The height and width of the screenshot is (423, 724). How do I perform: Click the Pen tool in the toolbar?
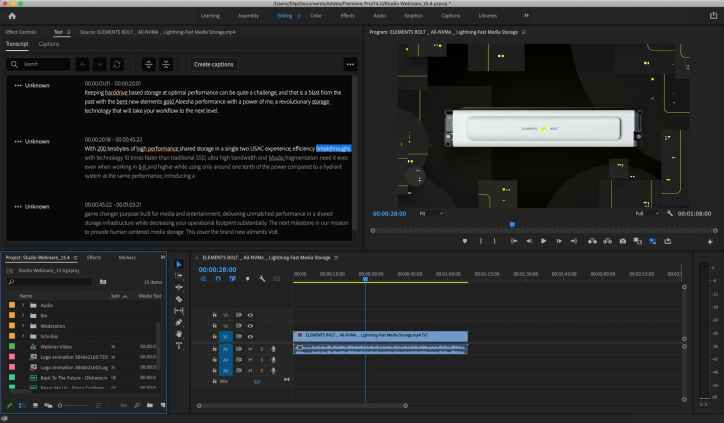pyautogui.click(x=179, y=322)
